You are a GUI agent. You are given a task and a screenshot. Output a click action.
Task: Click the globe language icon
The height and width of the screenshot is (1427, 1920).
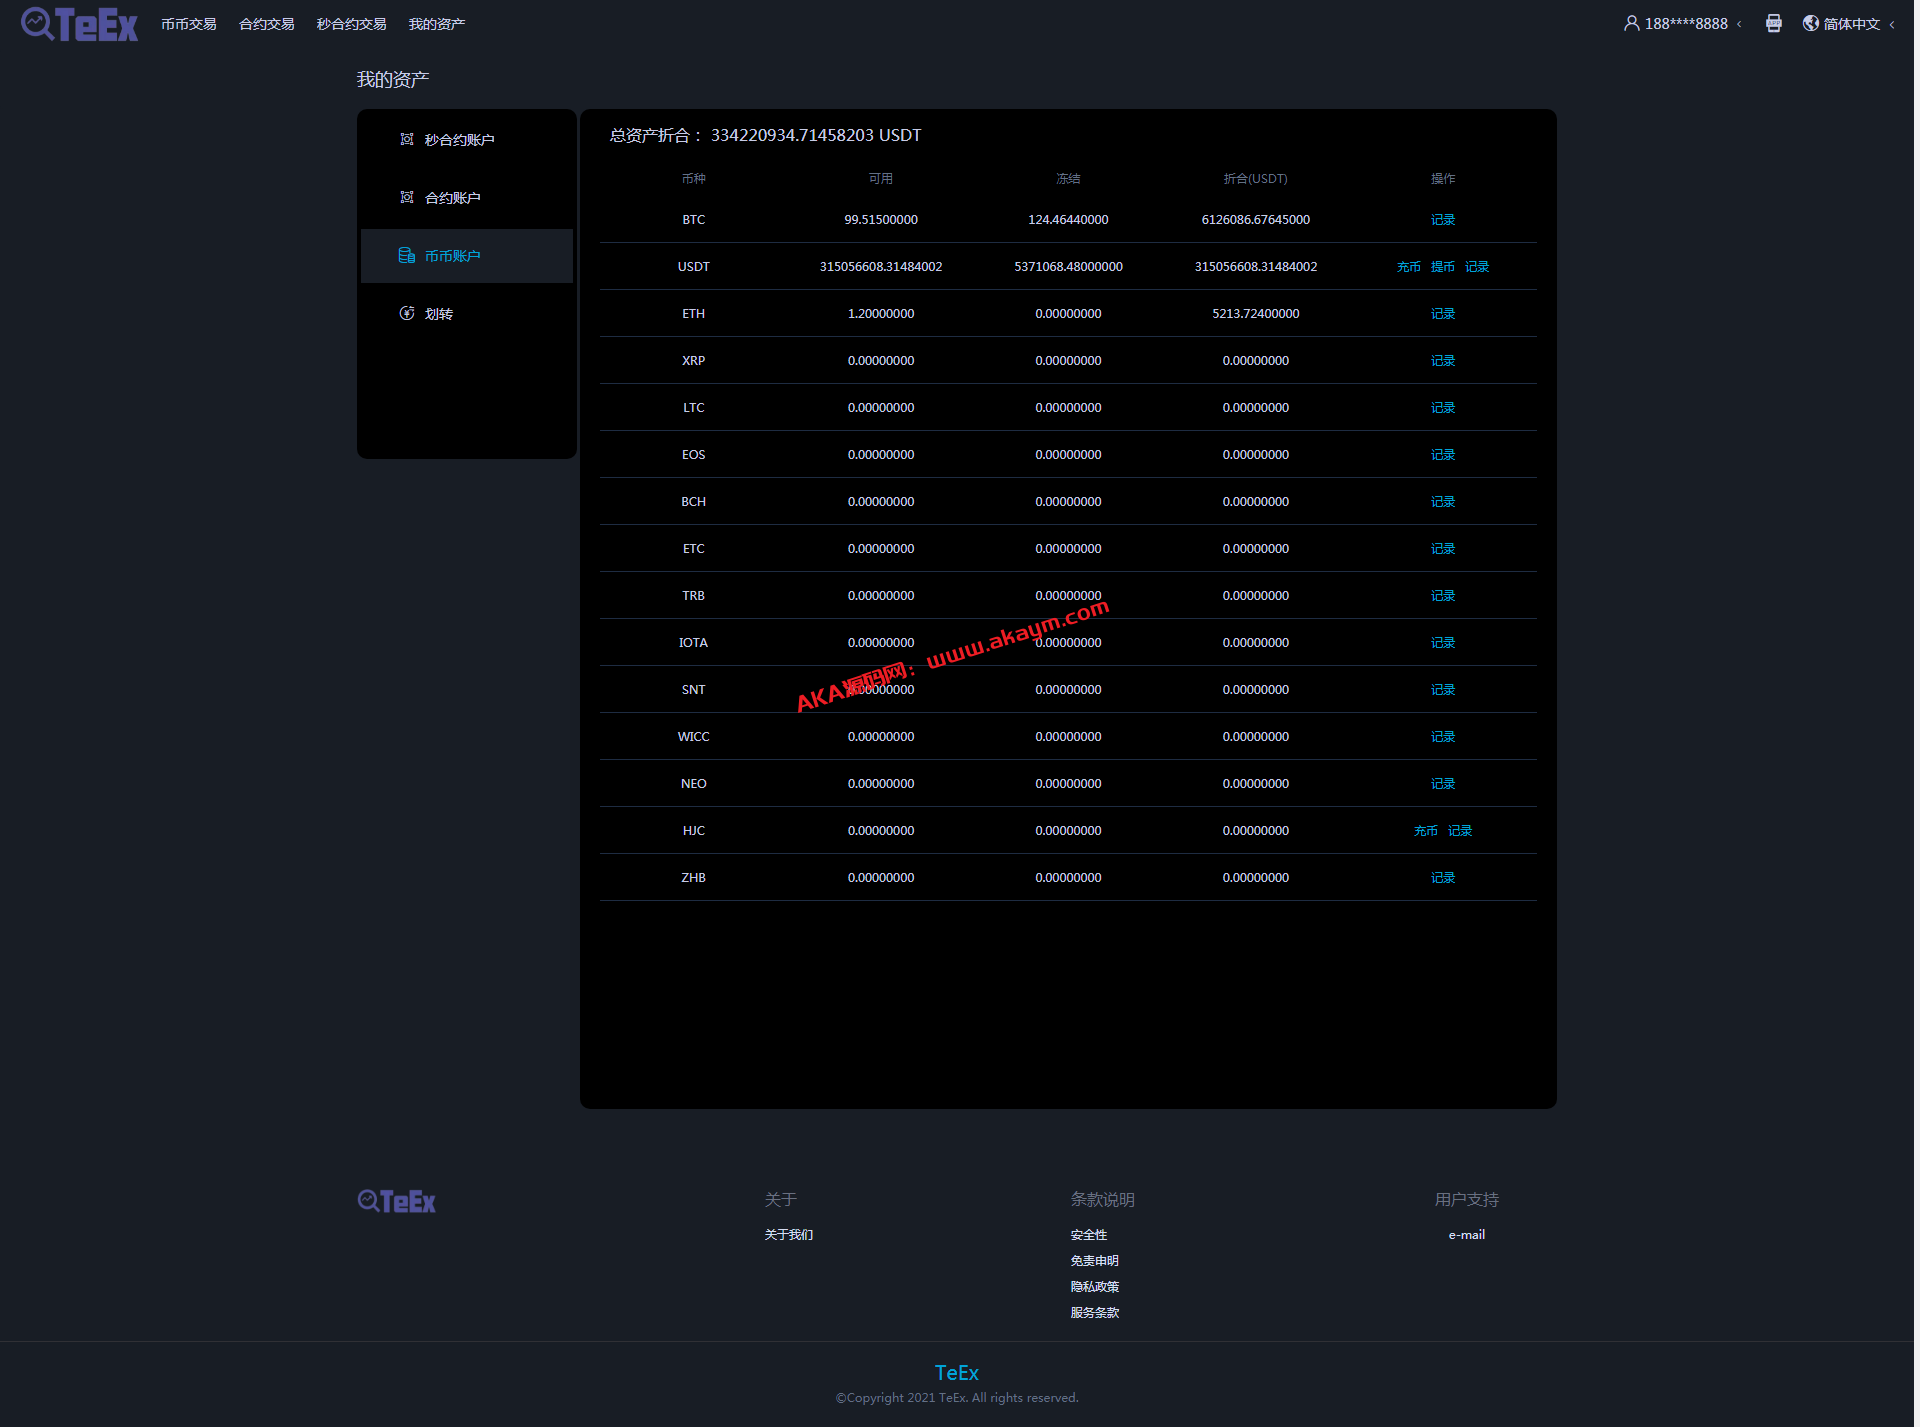coord(1810,23)
